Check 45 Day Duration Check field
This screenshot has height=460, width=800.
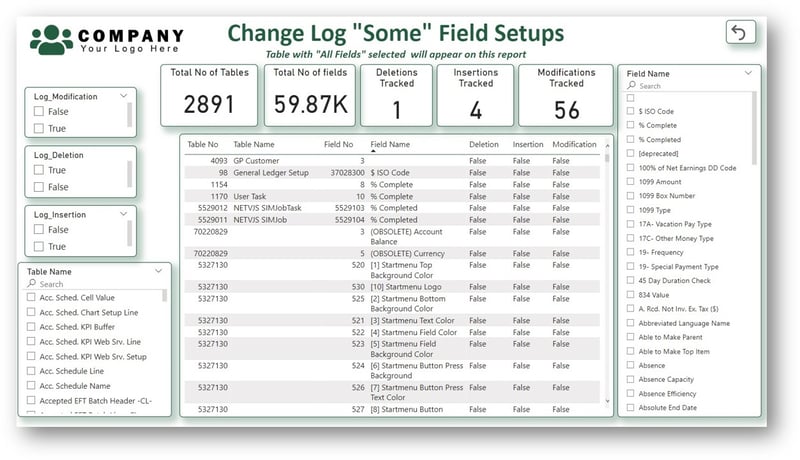click(x=631, y=280)
